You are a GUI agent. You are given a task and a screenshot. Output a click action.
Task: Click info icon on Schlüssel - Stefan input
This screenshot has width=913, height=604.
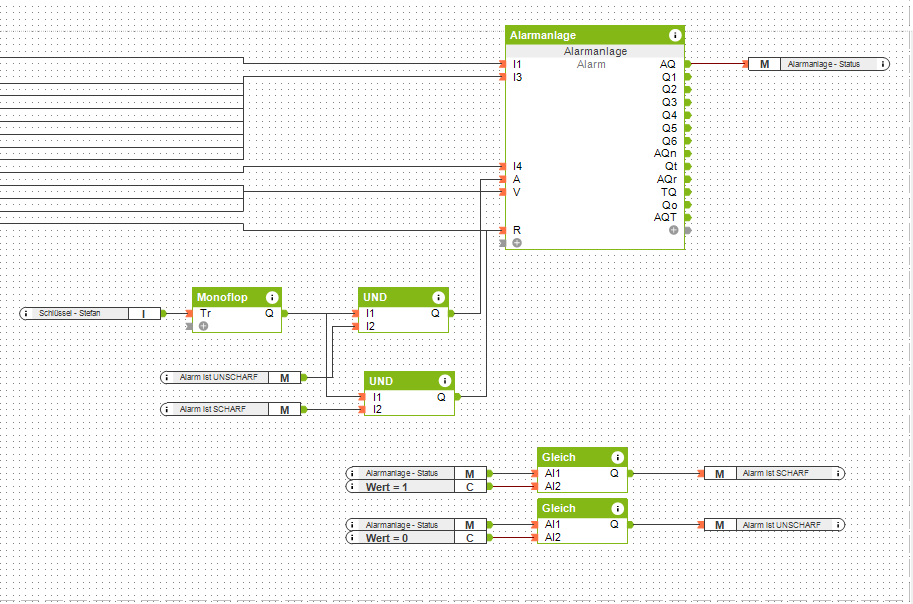point(26,314)
